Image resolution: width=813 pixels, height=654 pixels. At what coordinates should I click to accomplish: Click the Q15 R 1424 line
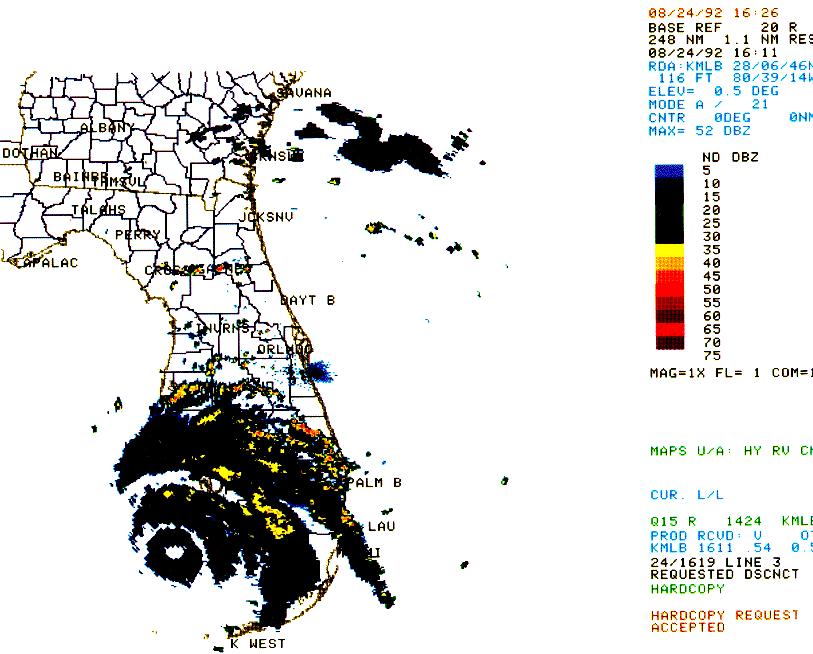click(731, 521)
